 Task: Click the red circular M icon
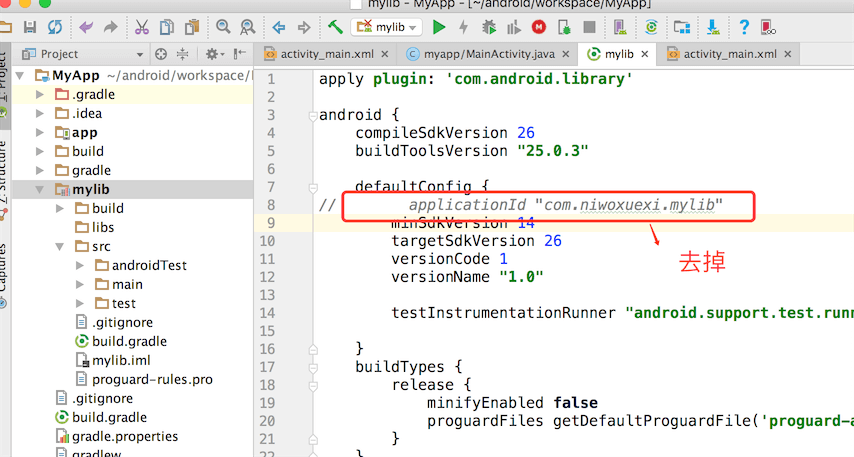539,27
